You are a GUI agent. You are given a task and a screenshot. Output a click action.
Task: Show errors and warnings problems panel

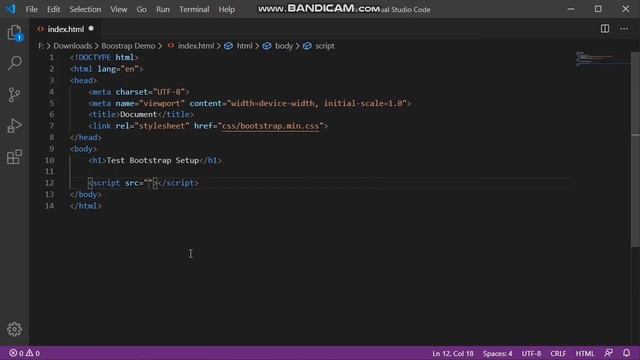coord(24,353)
